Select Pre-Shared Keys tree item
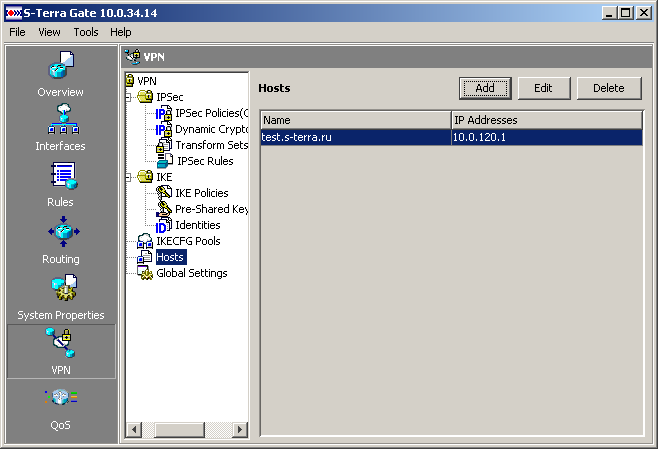This screenshot has height=449, width=658. click(212, 209)
